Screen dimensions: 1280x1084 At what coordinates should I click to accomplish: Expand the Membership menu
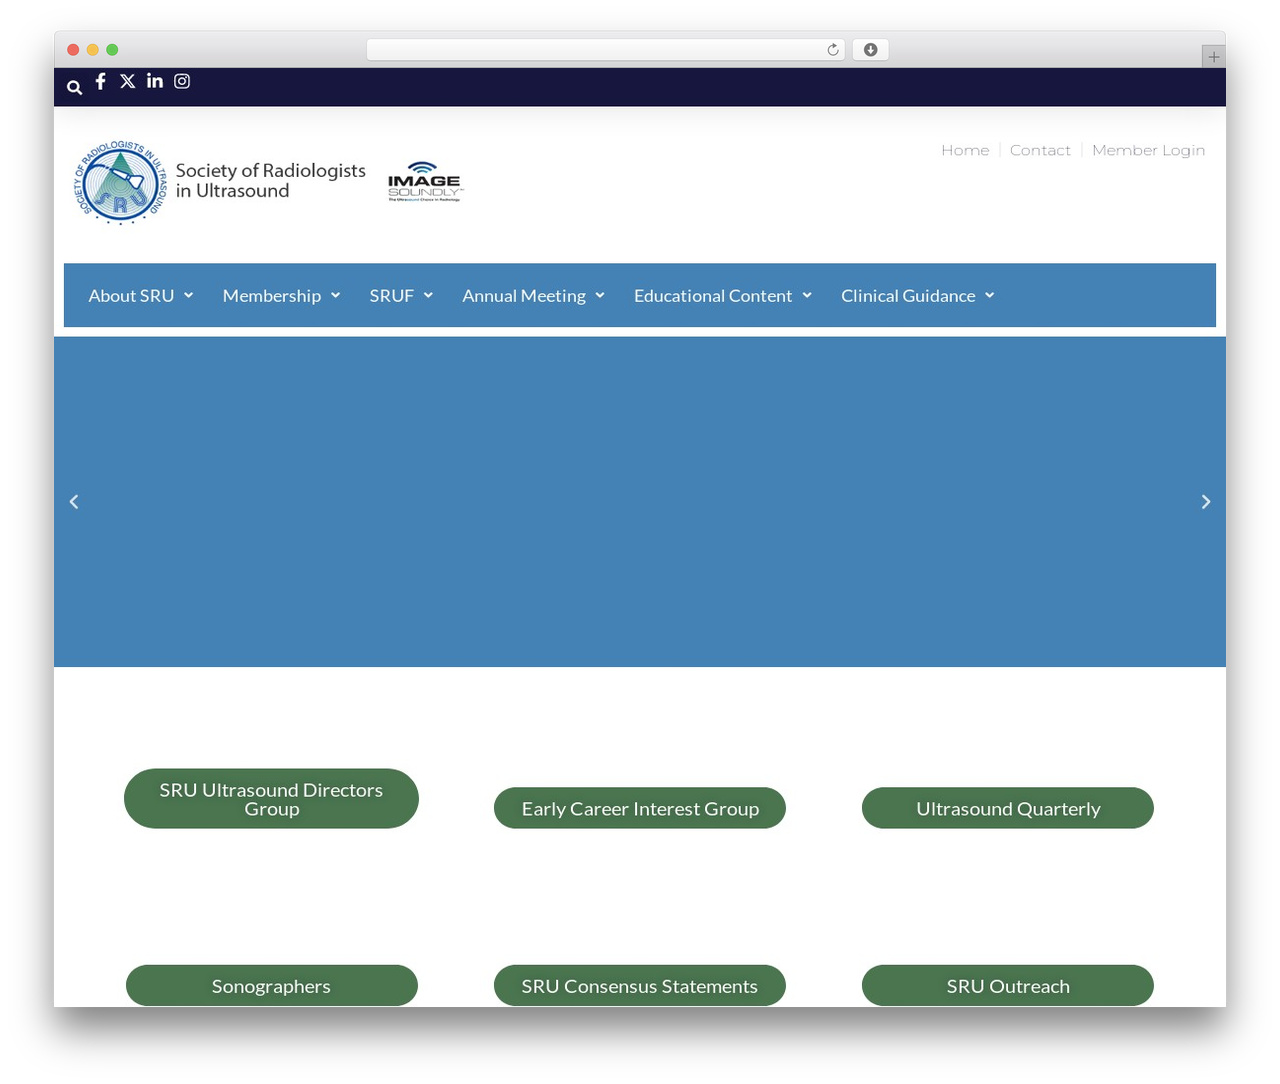(x=282, y=296)
